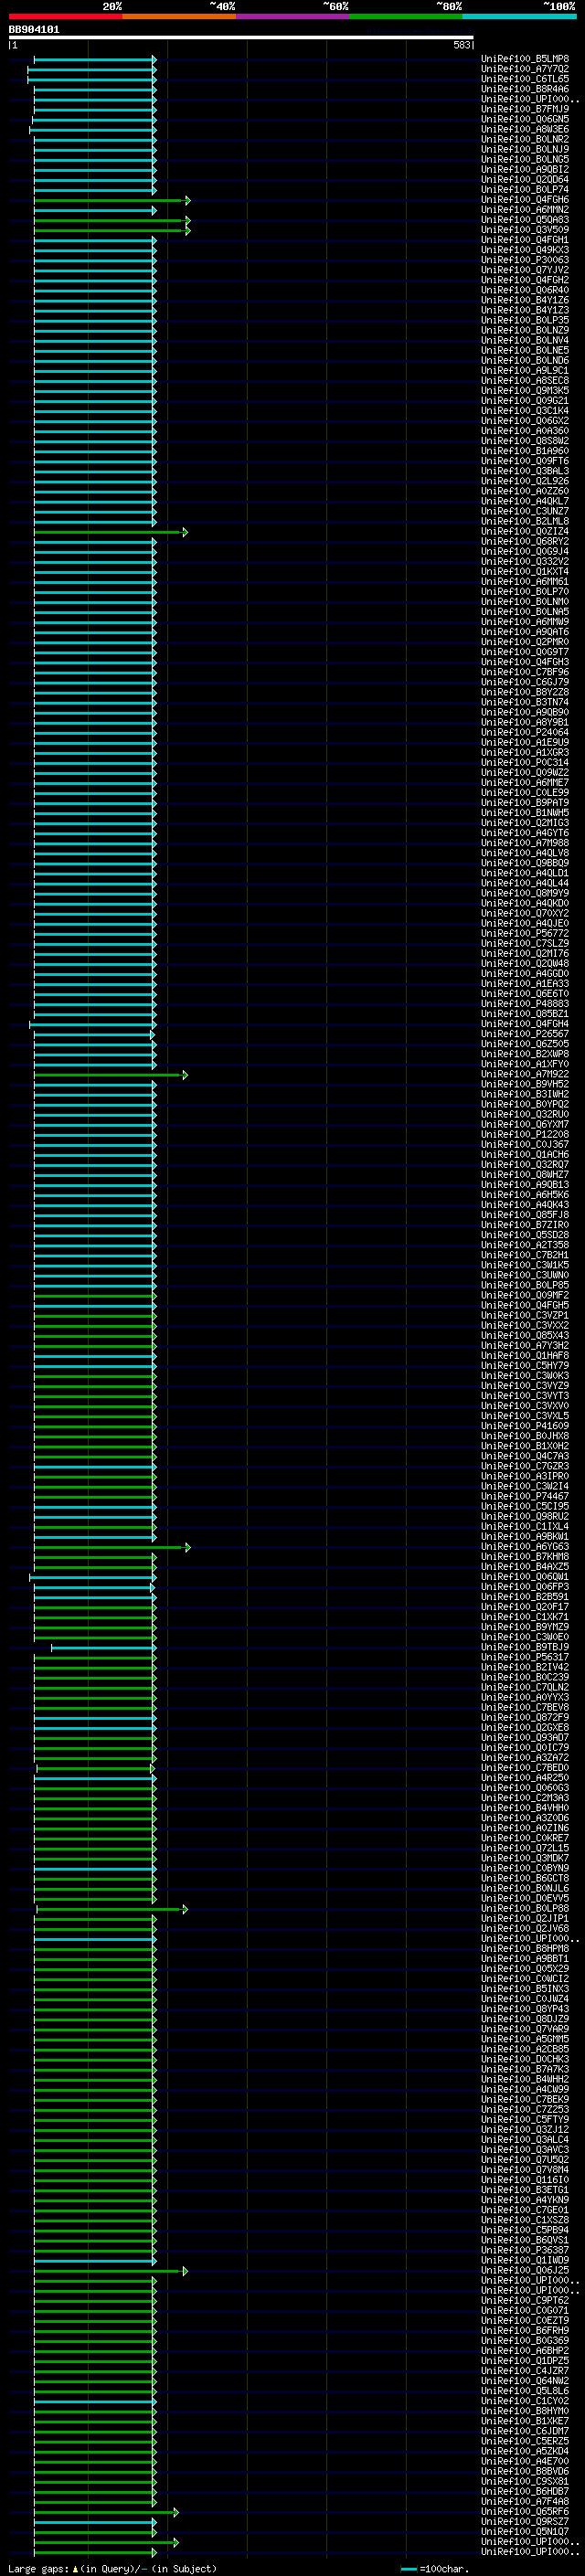This screenshot has height=2576, width=585.
Task: Click the white query sequence ruler bar
Action: [241, 38]
